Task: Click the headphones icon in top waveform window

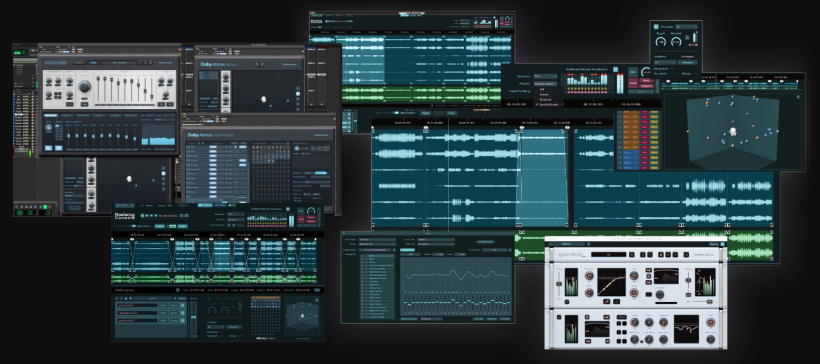Action: 351,21
